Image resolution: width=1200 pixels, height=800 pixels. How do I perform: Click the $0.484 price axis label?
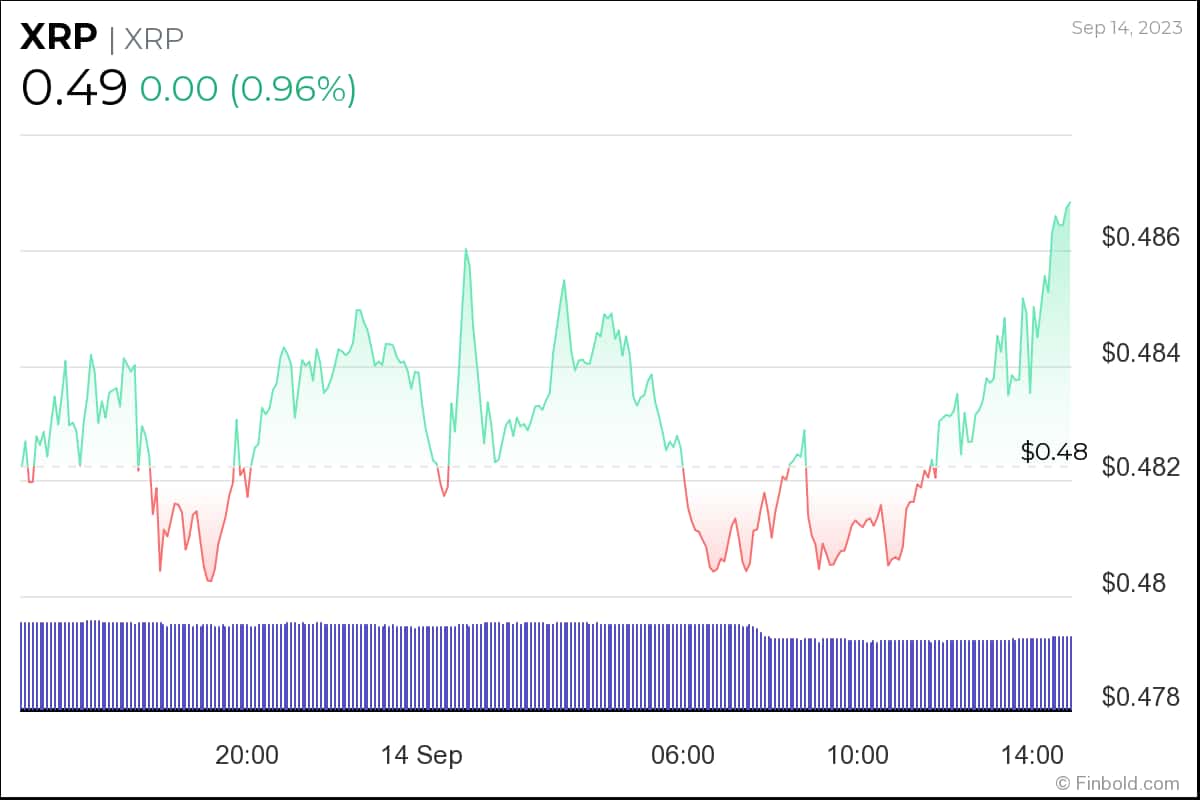coord(1141,352)
